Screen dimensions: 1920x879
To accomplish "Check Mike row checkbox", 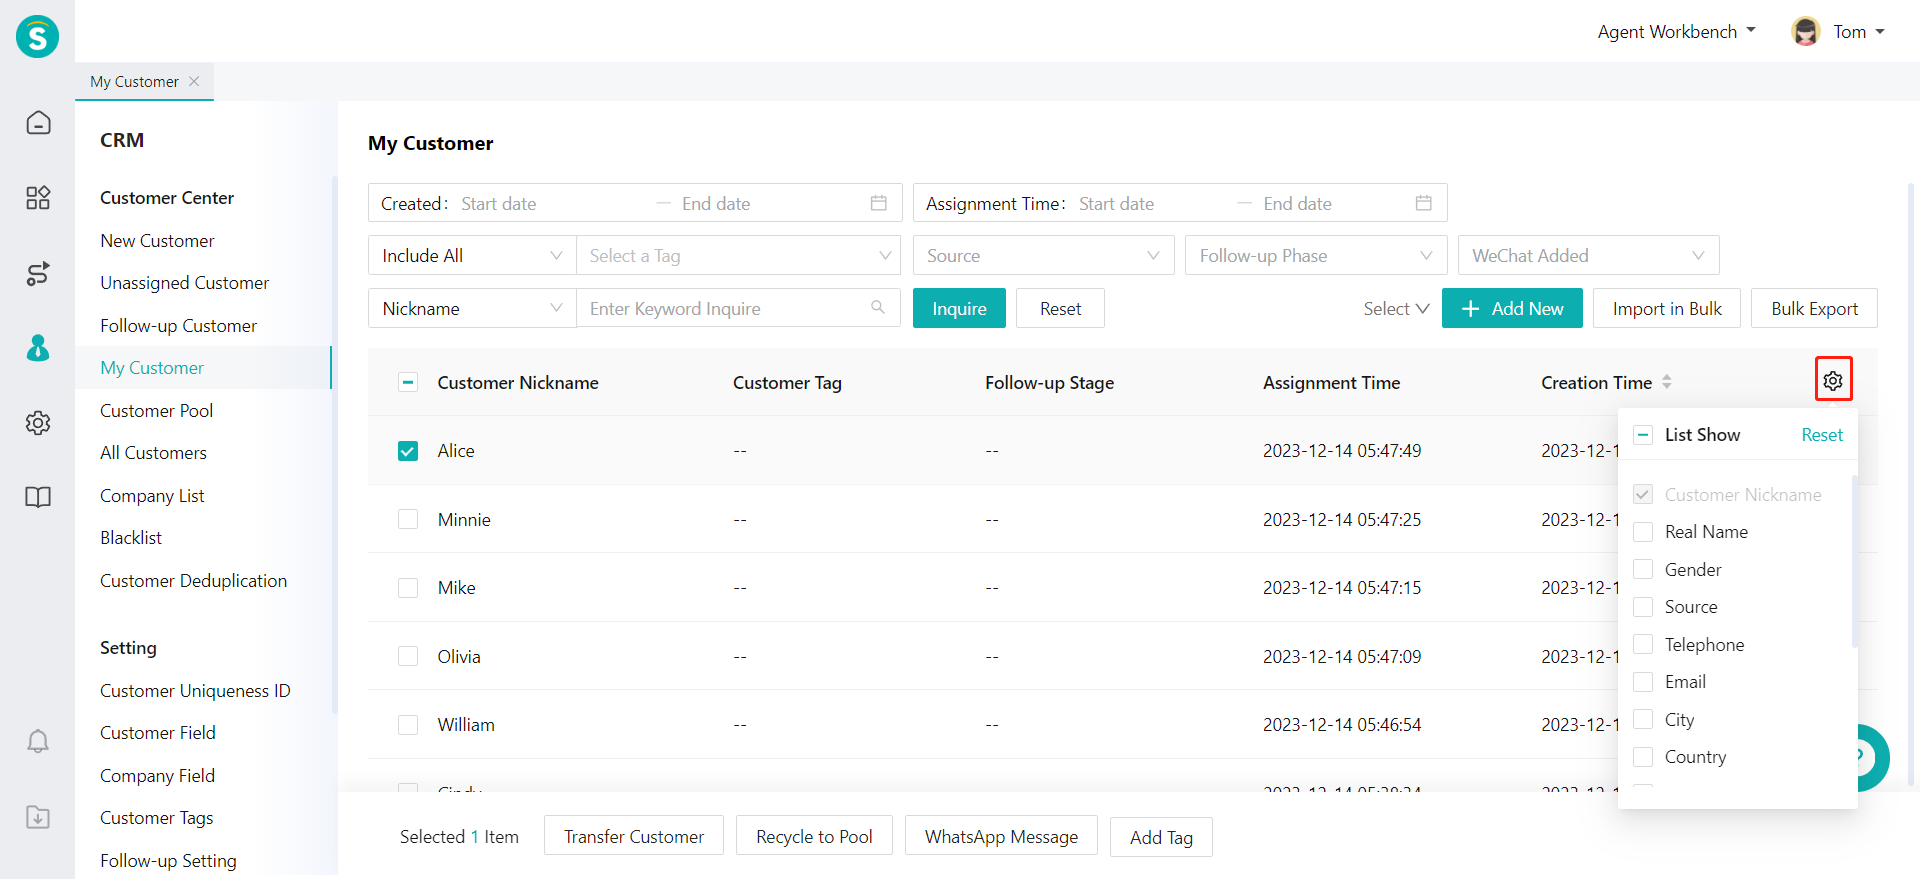I will (x=408, y=588).
